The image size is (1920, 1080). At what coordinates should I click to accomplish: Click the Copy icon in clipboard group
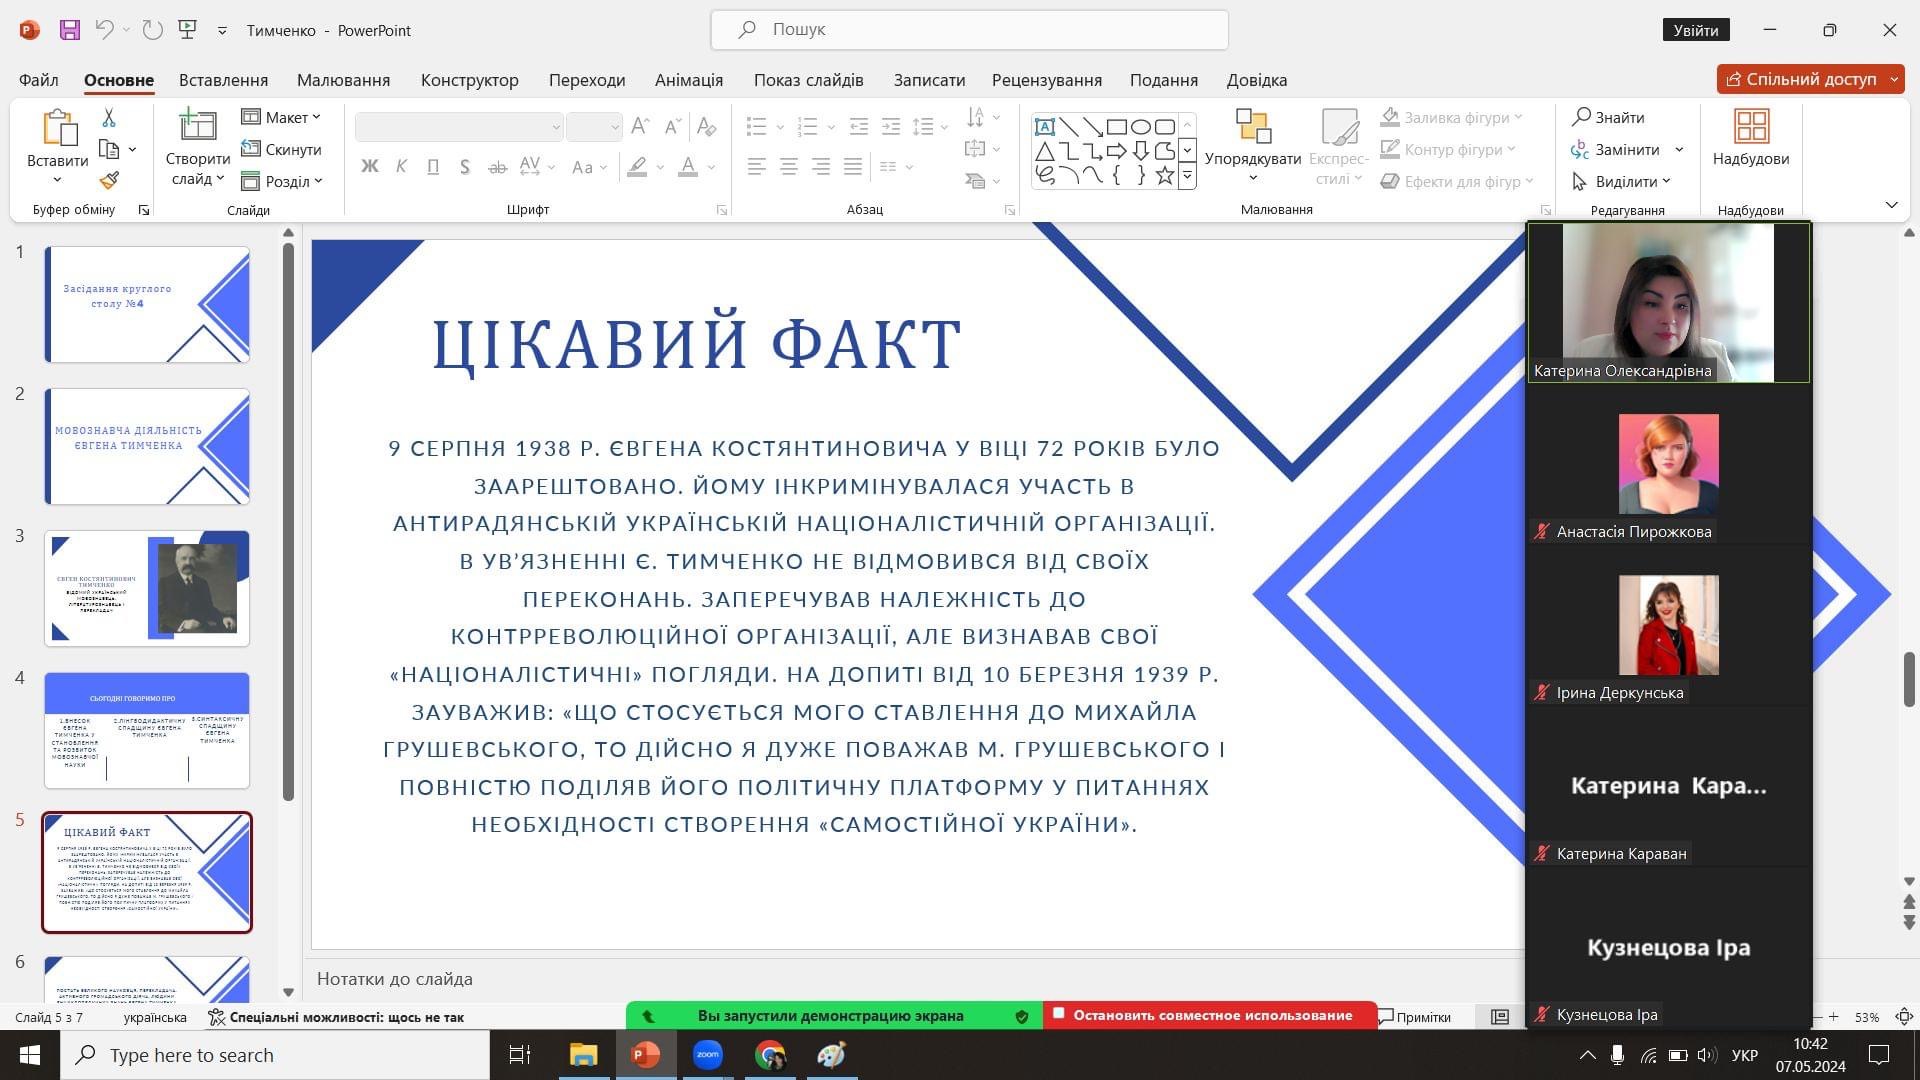click(109, 150)
